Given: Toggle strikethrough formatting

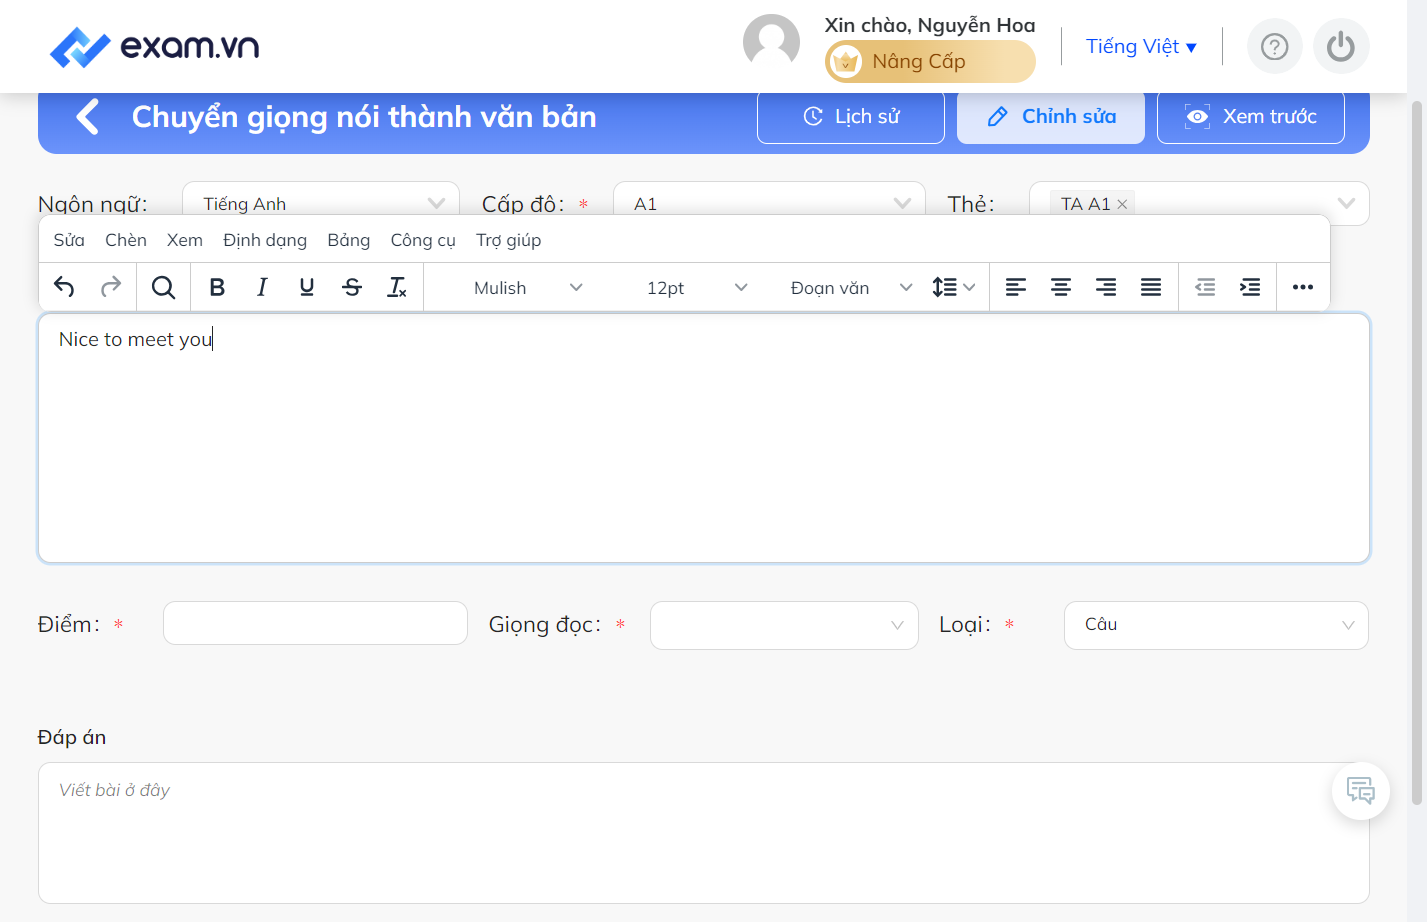Looking at the screenshot, I should 352,287.
